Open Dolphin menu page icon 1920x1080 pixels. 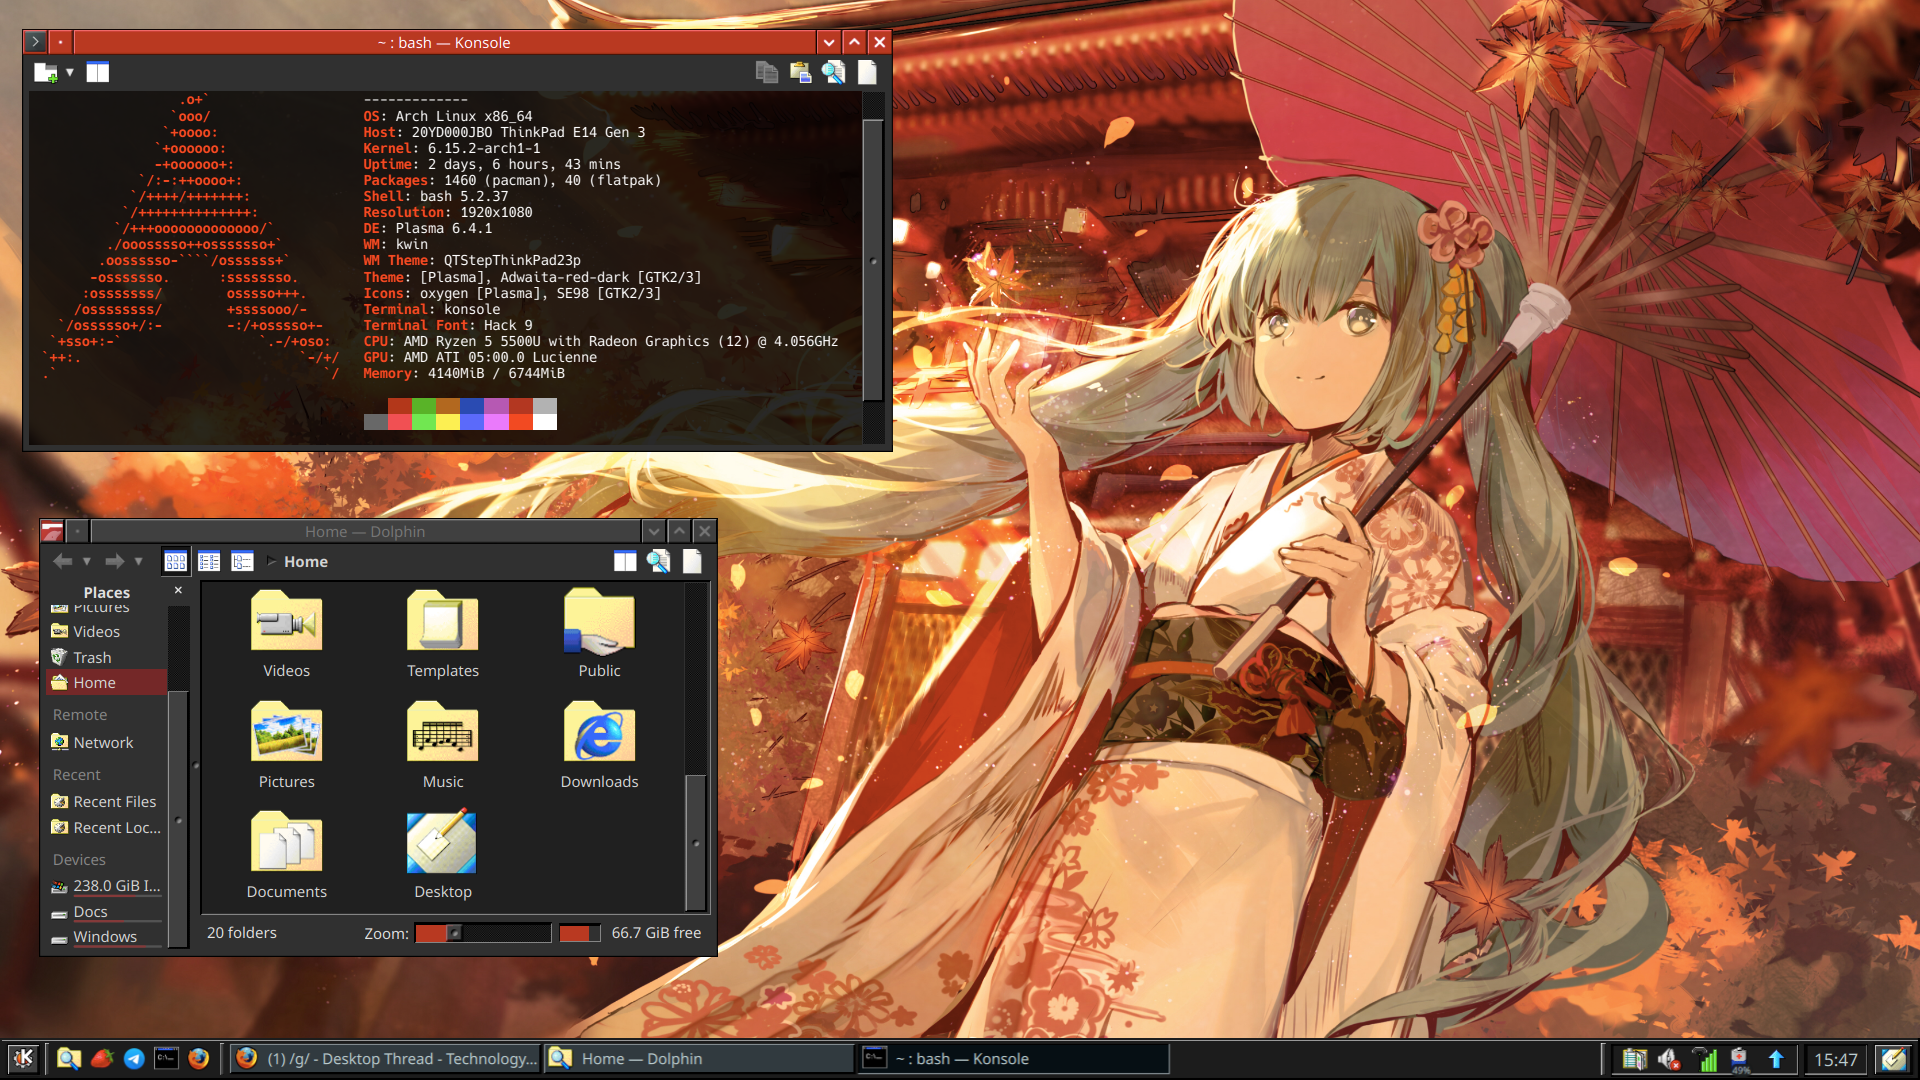pos(692,561)
